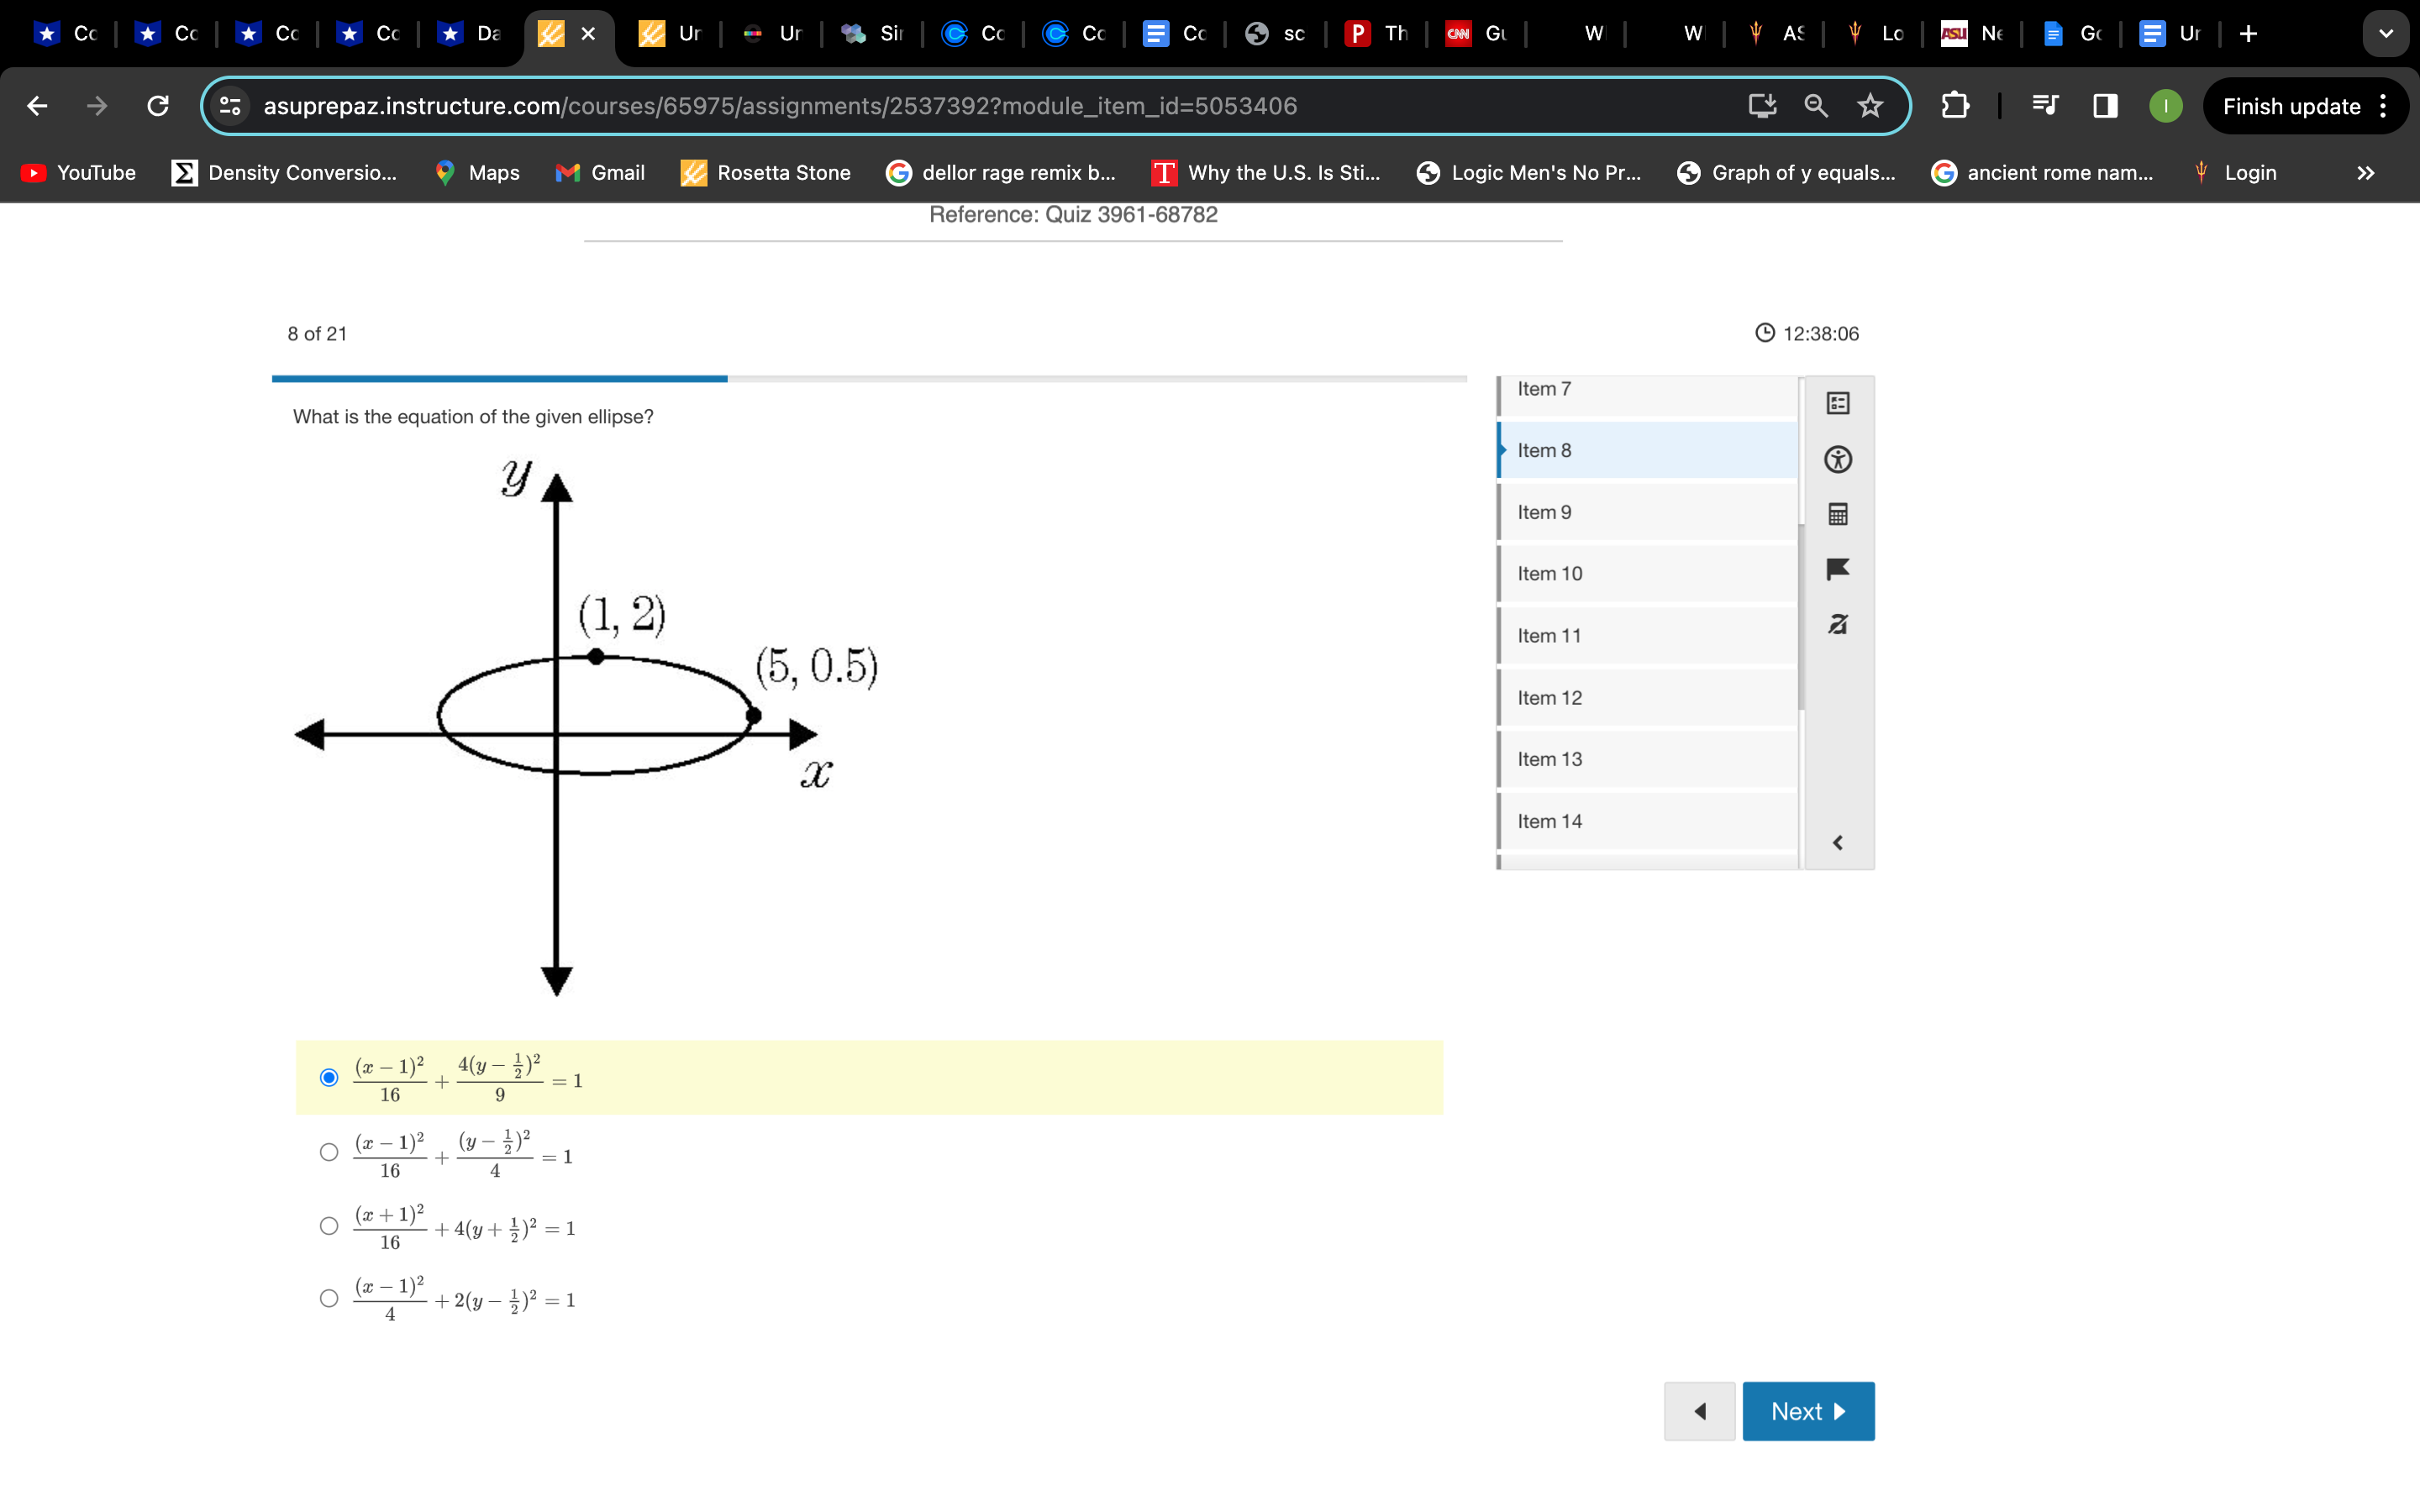2420x1512 pixels.
Task: Open Item 14 from the sidebar
Action: (x=1644, y=821)
